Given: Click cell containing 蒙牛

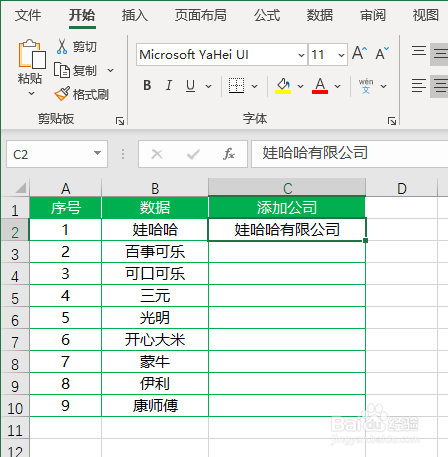Looking at the screenshot, I should (x=155, y=362).
